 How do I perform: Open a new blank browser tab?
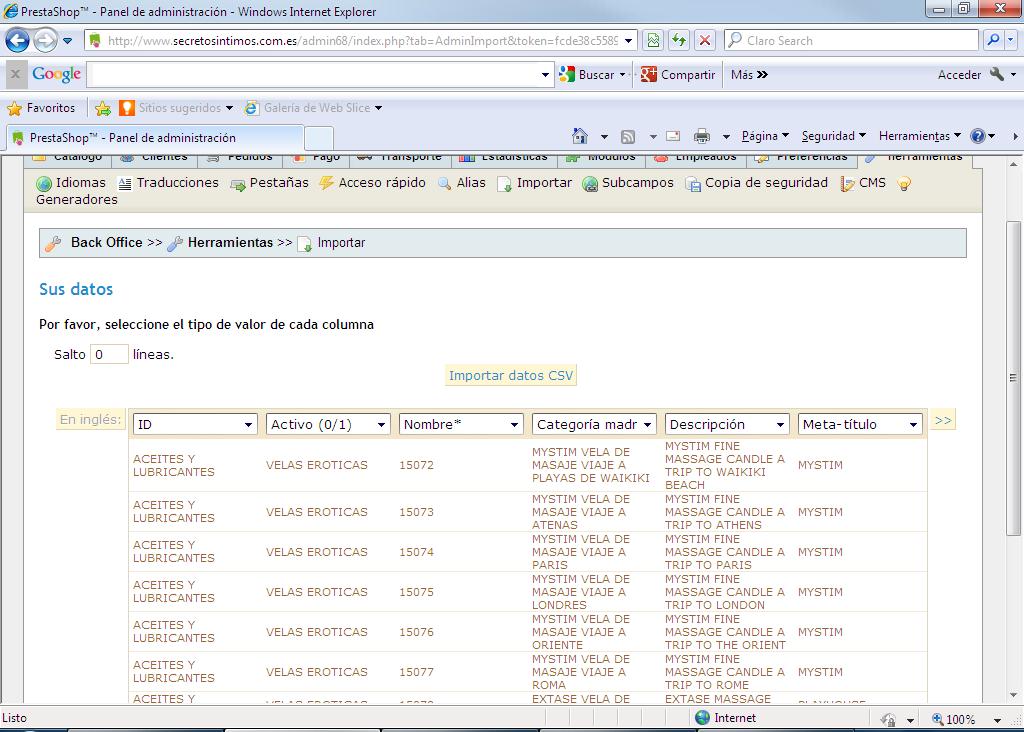coord(319,139)
